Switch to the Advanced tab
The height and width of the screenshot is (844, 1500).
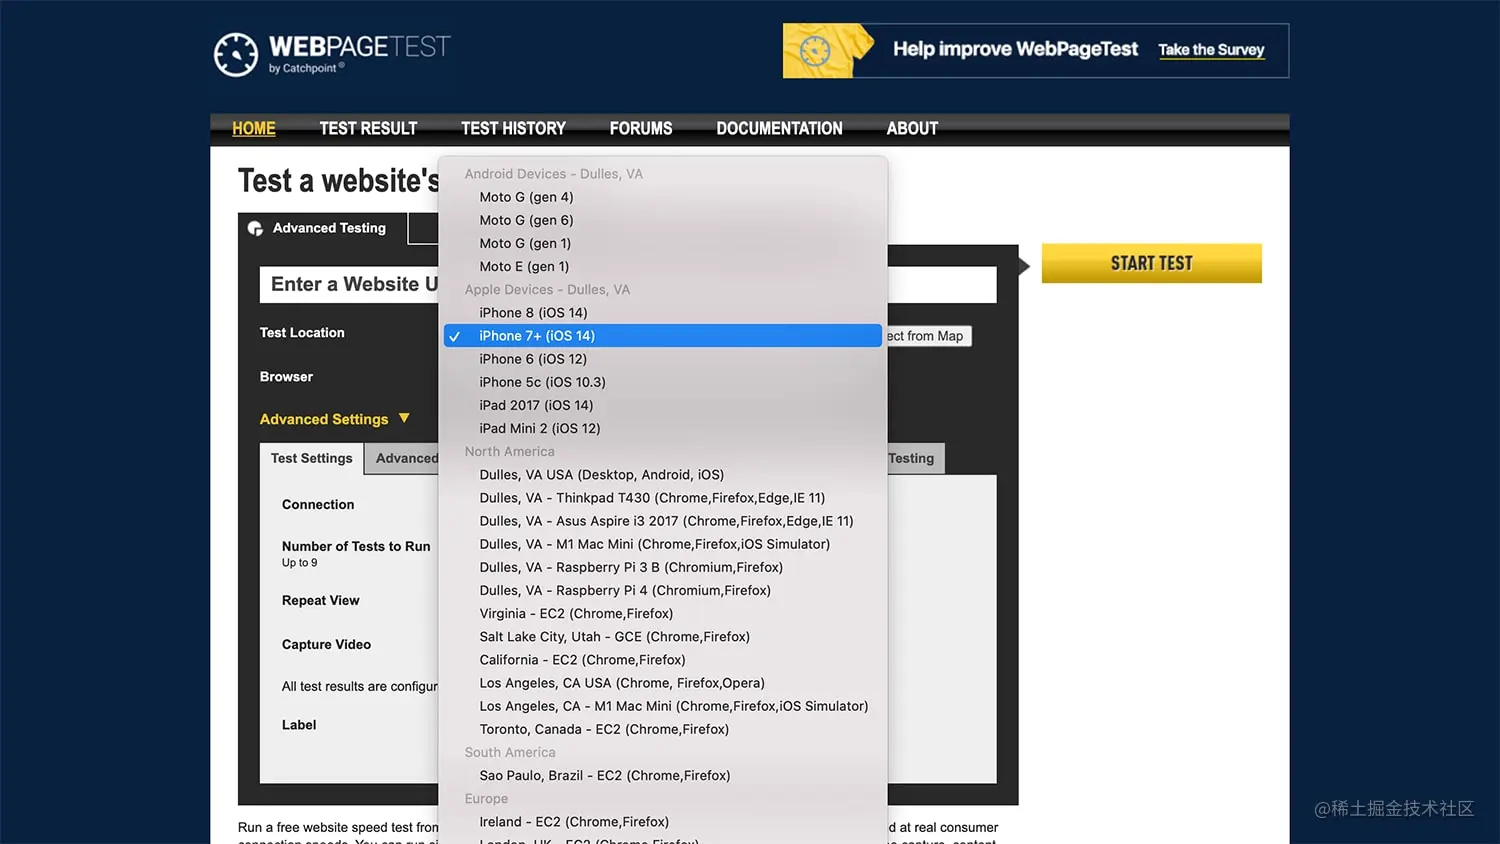[x=403, y=458]
